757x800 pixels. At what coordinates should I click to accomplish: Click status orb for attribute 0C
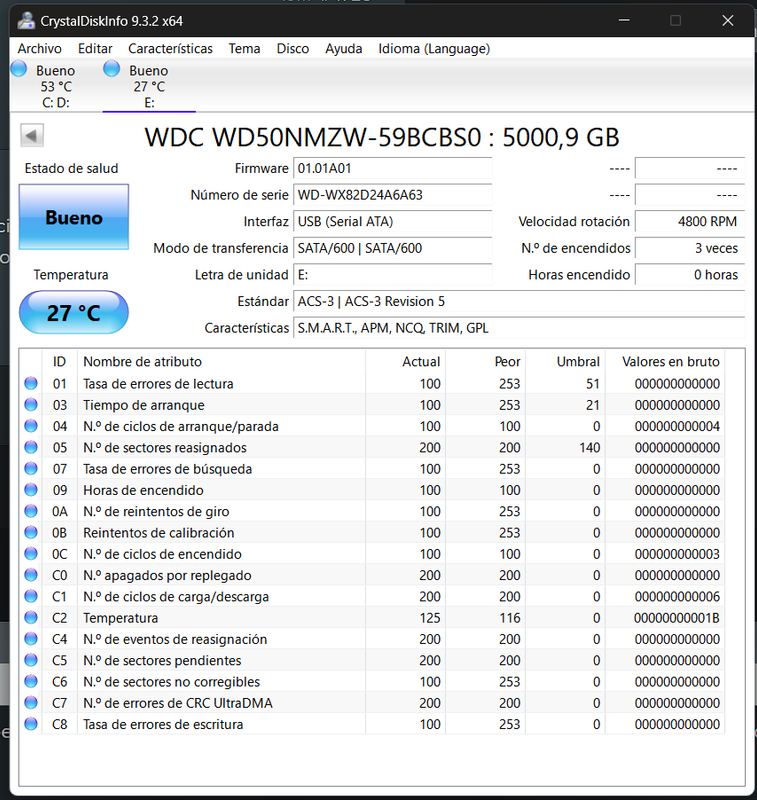31,554
